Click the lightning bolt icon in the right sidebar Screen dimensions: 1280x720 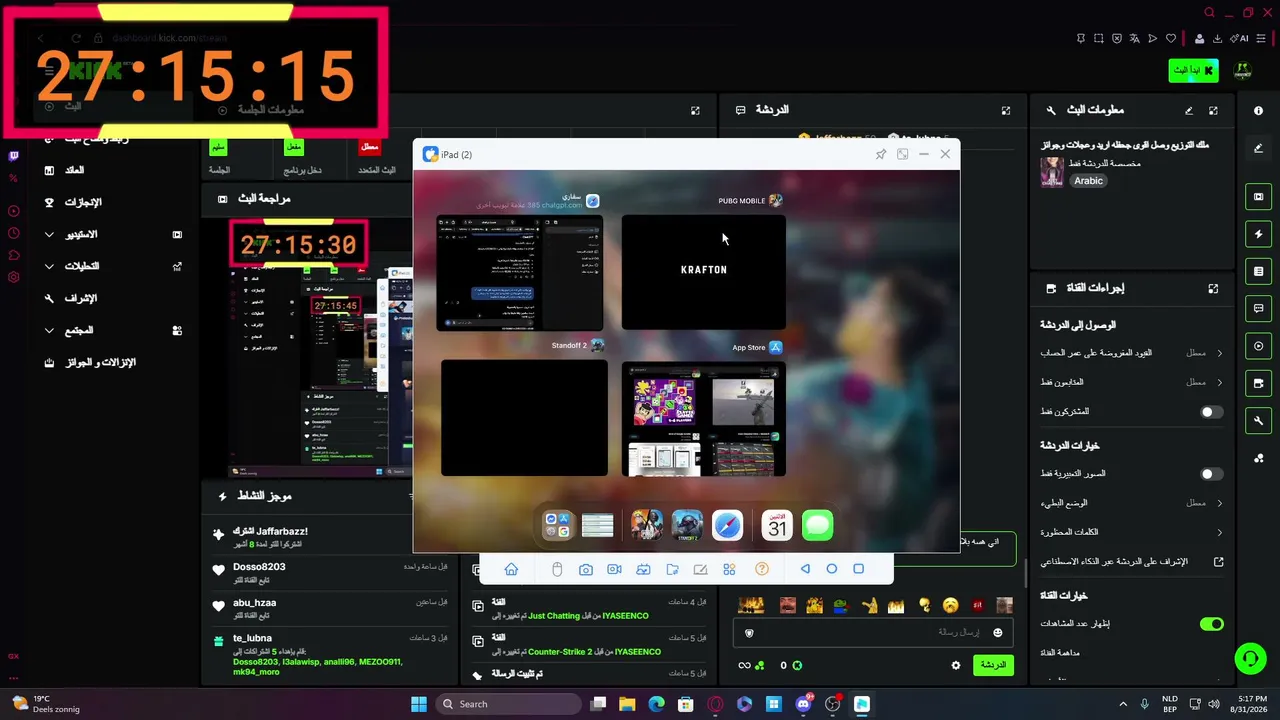point(1258,234)
